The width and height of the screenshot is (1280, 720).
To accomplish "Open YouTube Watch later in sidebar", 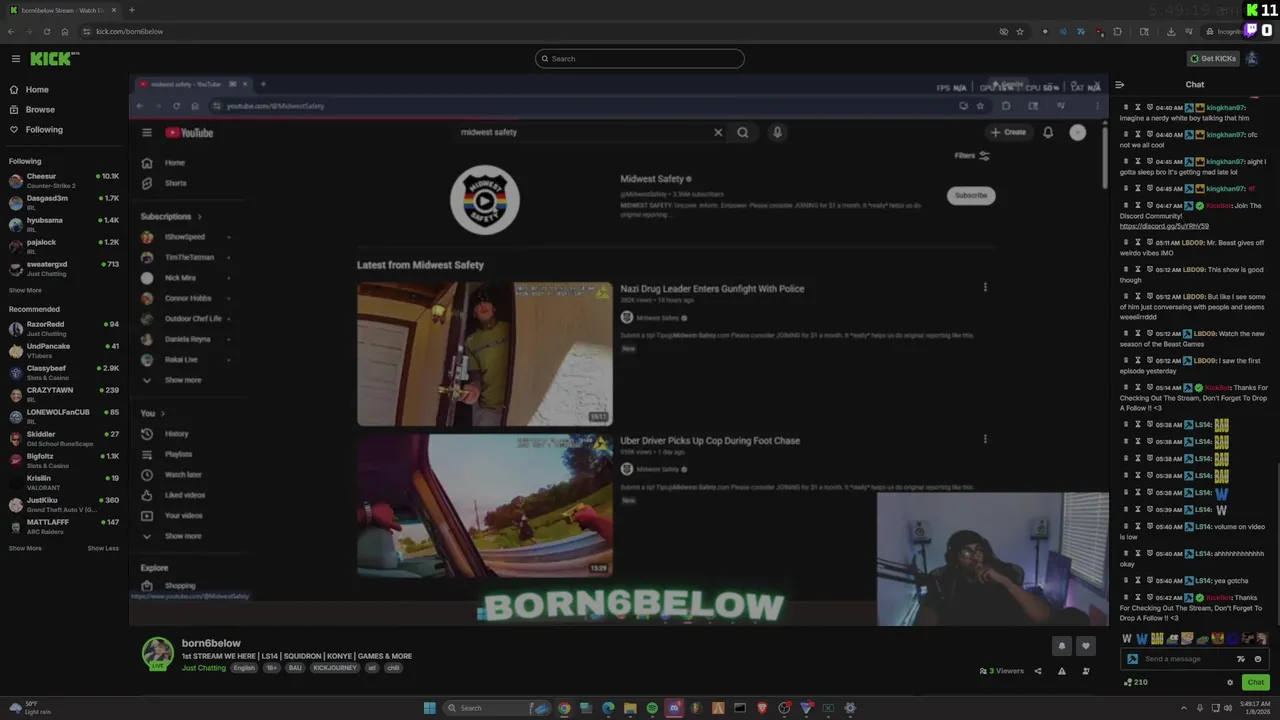I will (173, 475).
